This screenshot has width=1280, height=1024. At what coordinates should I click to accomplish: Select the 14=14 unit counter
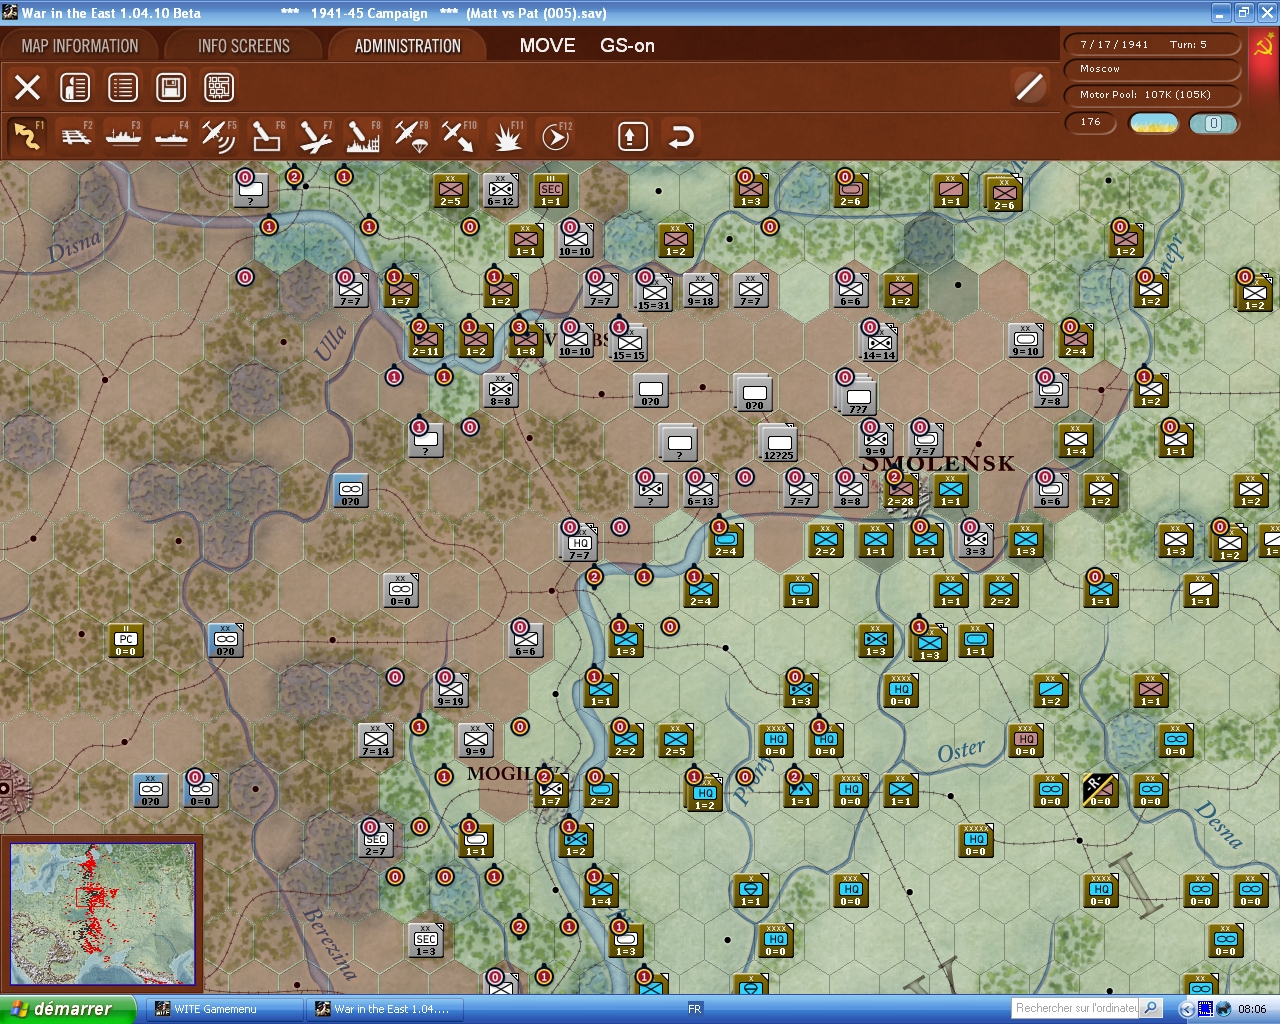879,343
